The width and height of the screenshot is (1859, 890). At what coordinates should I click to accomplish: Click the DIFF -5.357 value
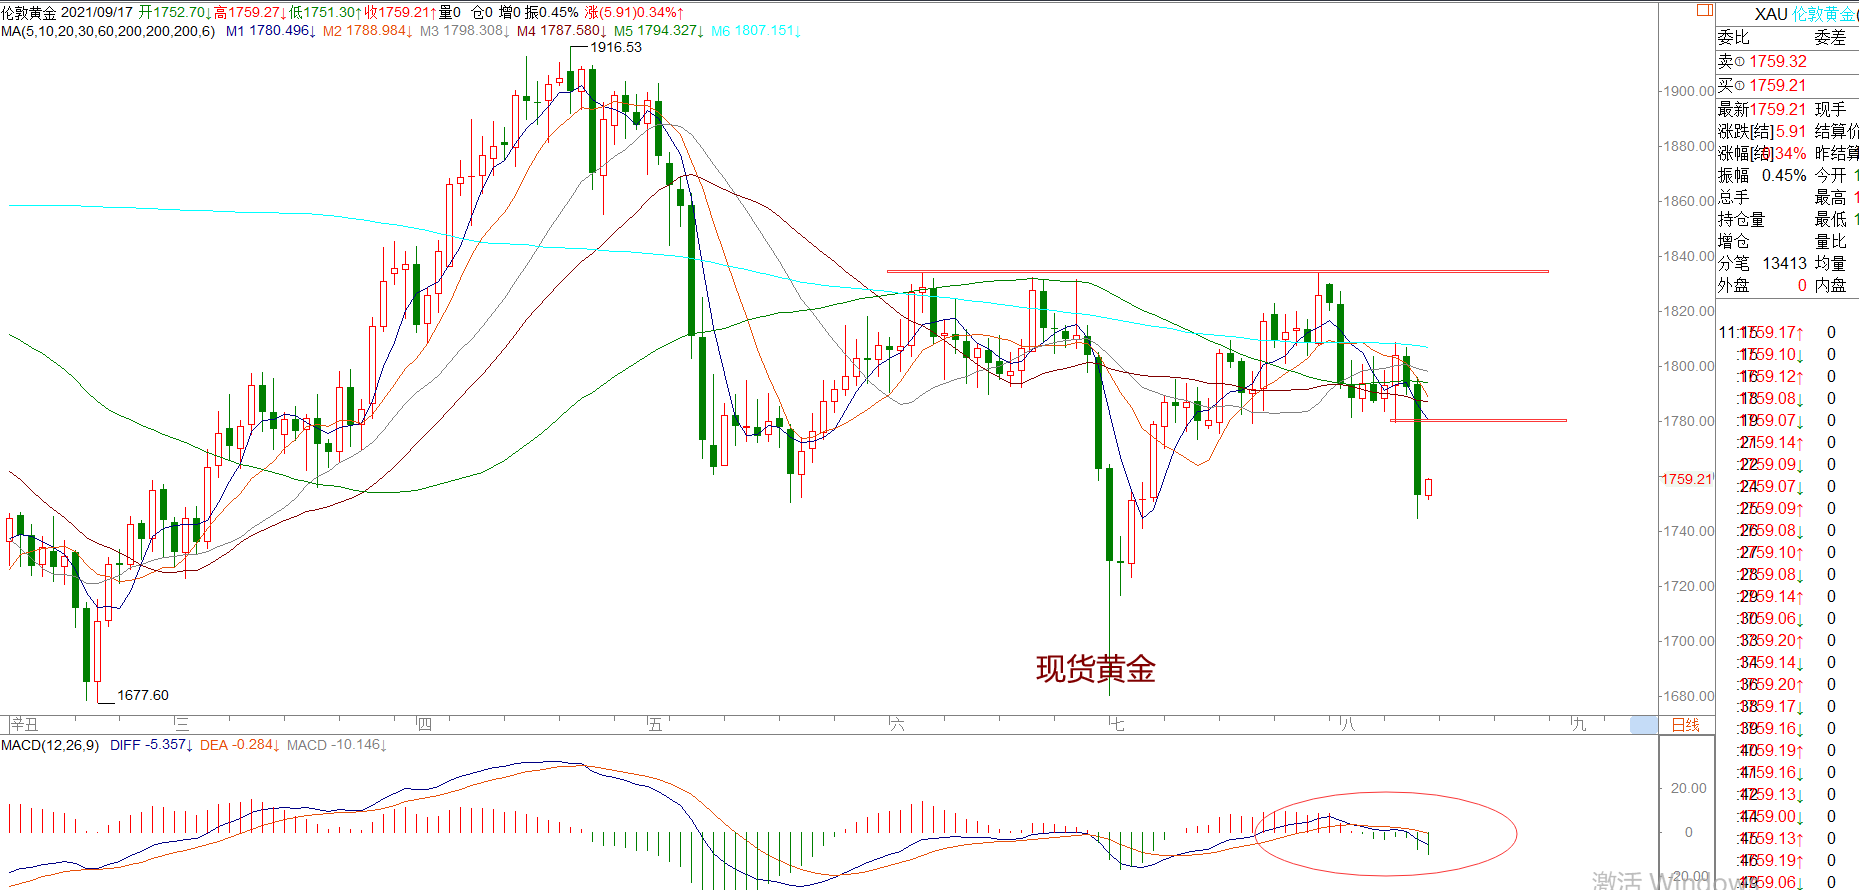click(x=151, y=745)
